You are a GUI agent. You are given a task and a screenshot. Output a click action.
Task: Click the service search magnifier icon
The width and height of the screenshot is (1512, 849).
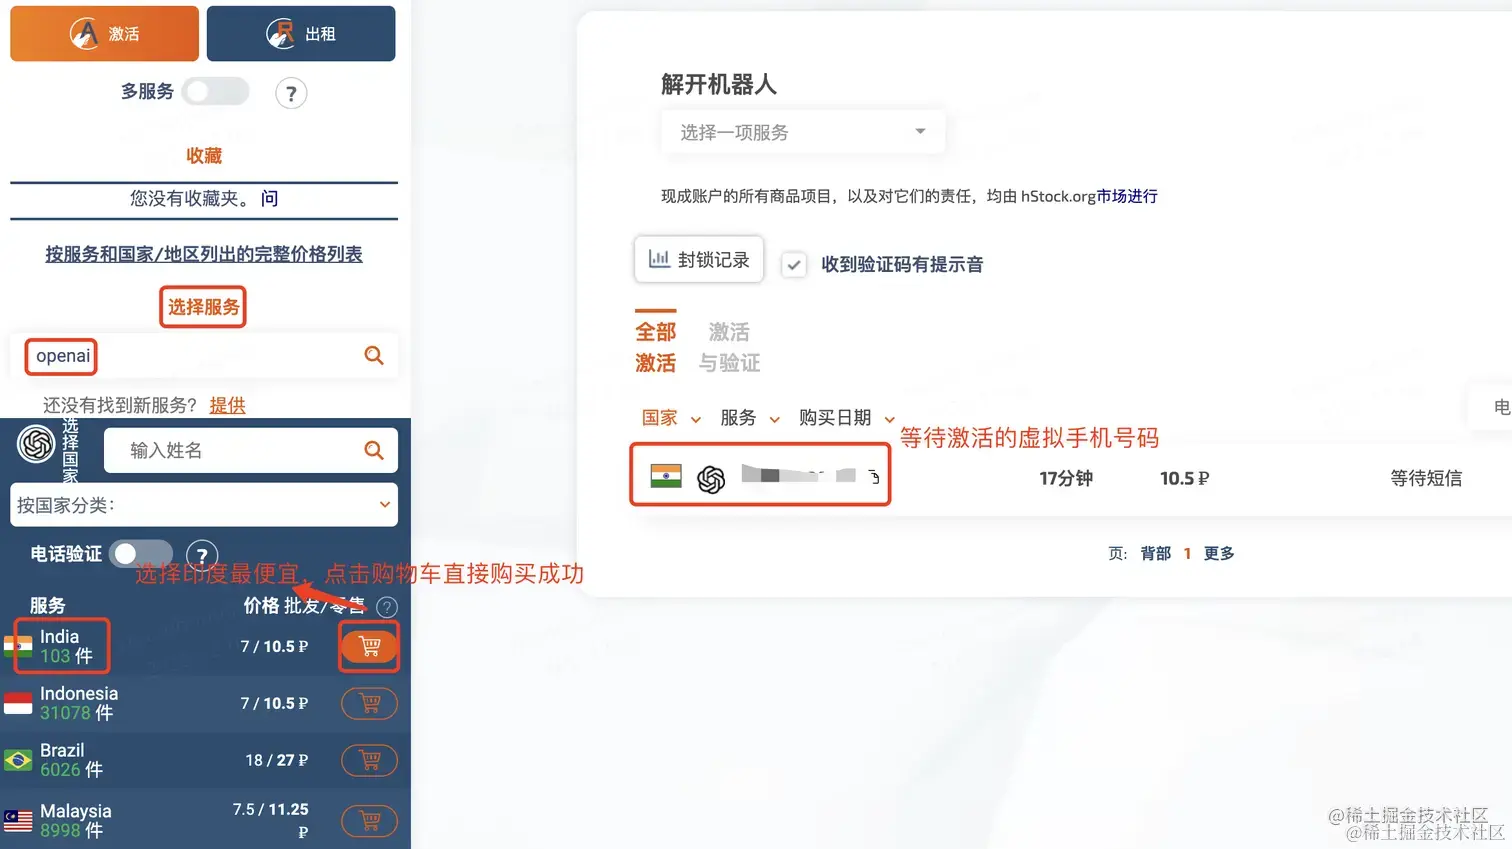pyautogui.click(x=374, y=355)
